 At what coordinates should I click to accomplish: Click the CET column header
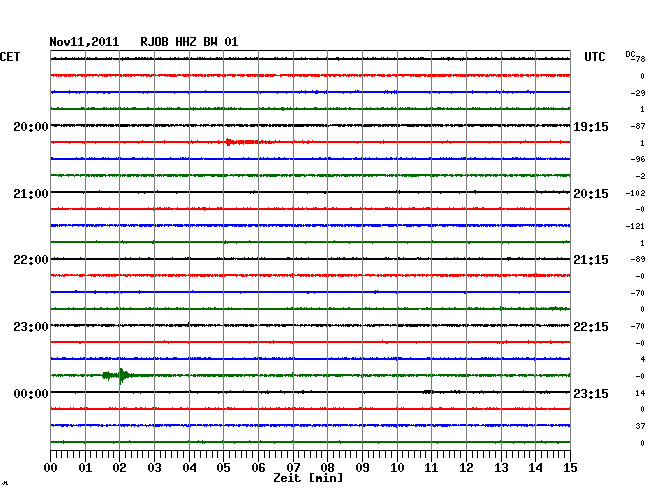click(x=10, y=56)
